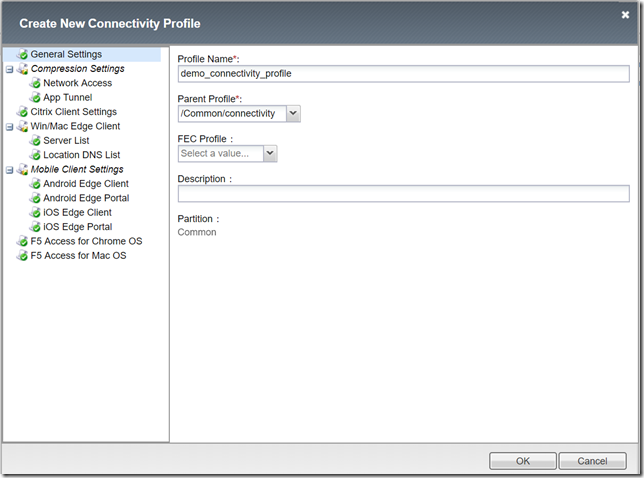The height and width of the screenshot is (478, 644).
Task: Click into the Description text field
Action: [x=403, y=194]
